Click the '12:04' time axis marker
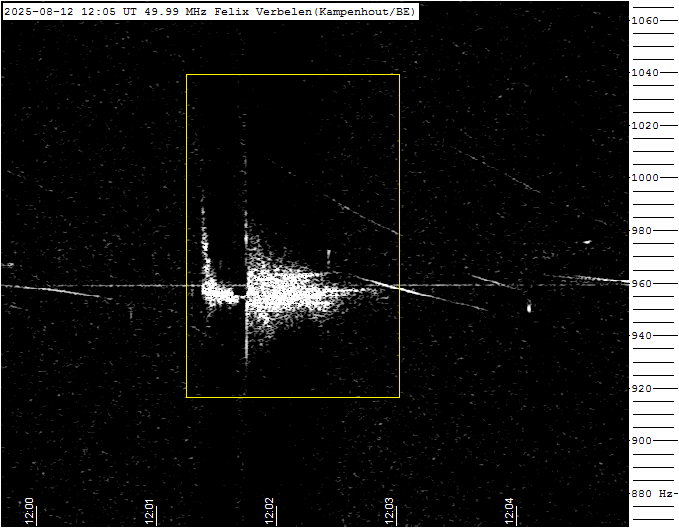The width and height of the screenshot is (679, 528). coord(509,511)
